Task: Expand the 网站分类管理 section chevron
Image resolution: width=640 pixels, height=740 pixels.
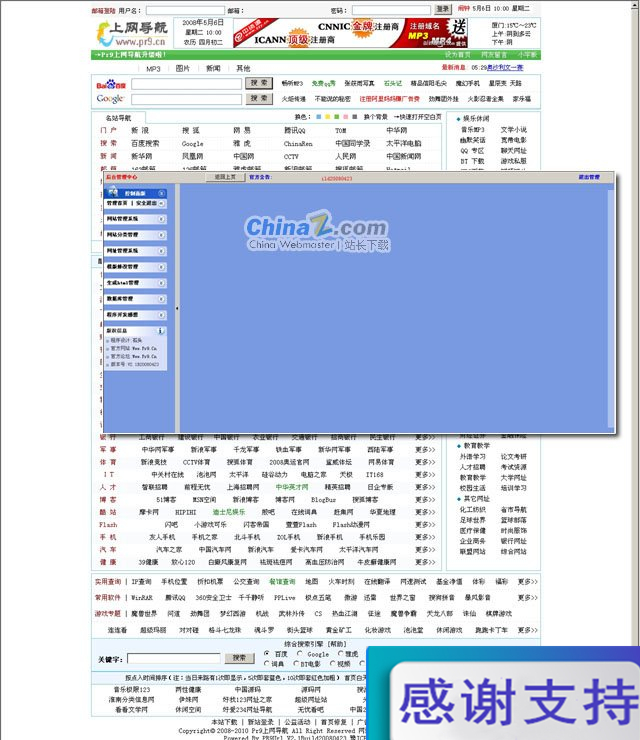Action: [x=161, y=235]
